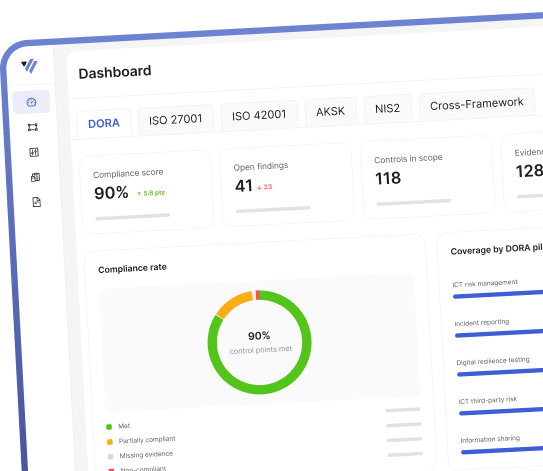Click the 90% compliance score value
This screenshot has height=471, width=543.
pos(111,193)
